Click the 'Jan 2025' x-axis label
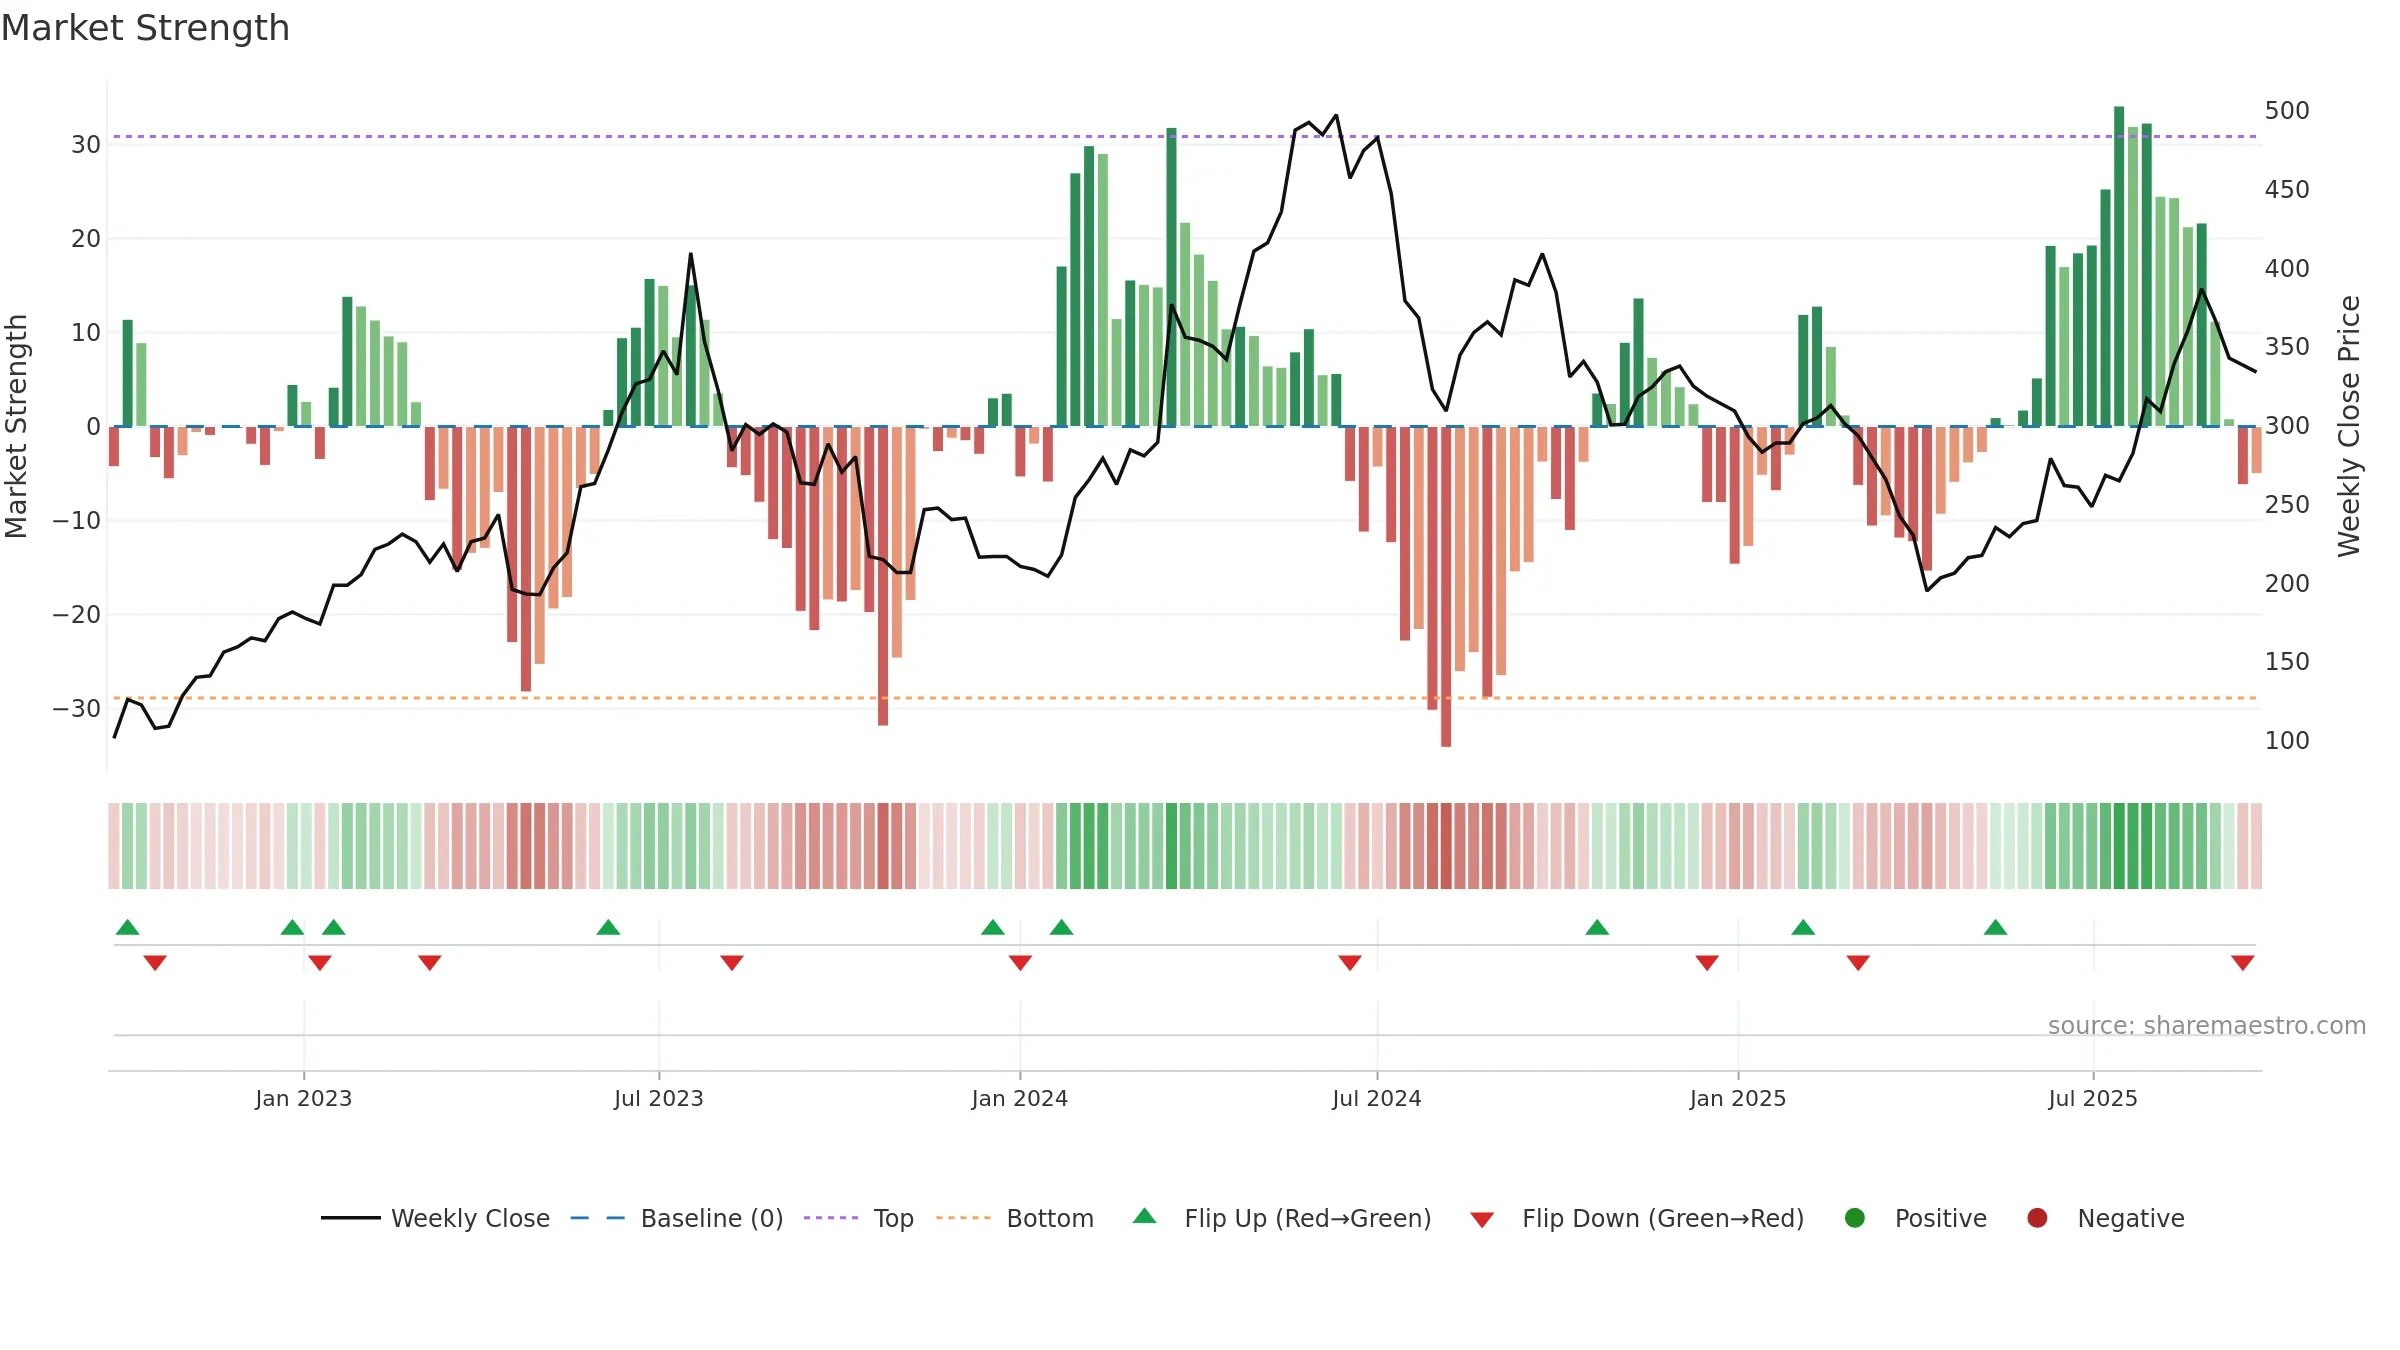 click(1738, 1099)
